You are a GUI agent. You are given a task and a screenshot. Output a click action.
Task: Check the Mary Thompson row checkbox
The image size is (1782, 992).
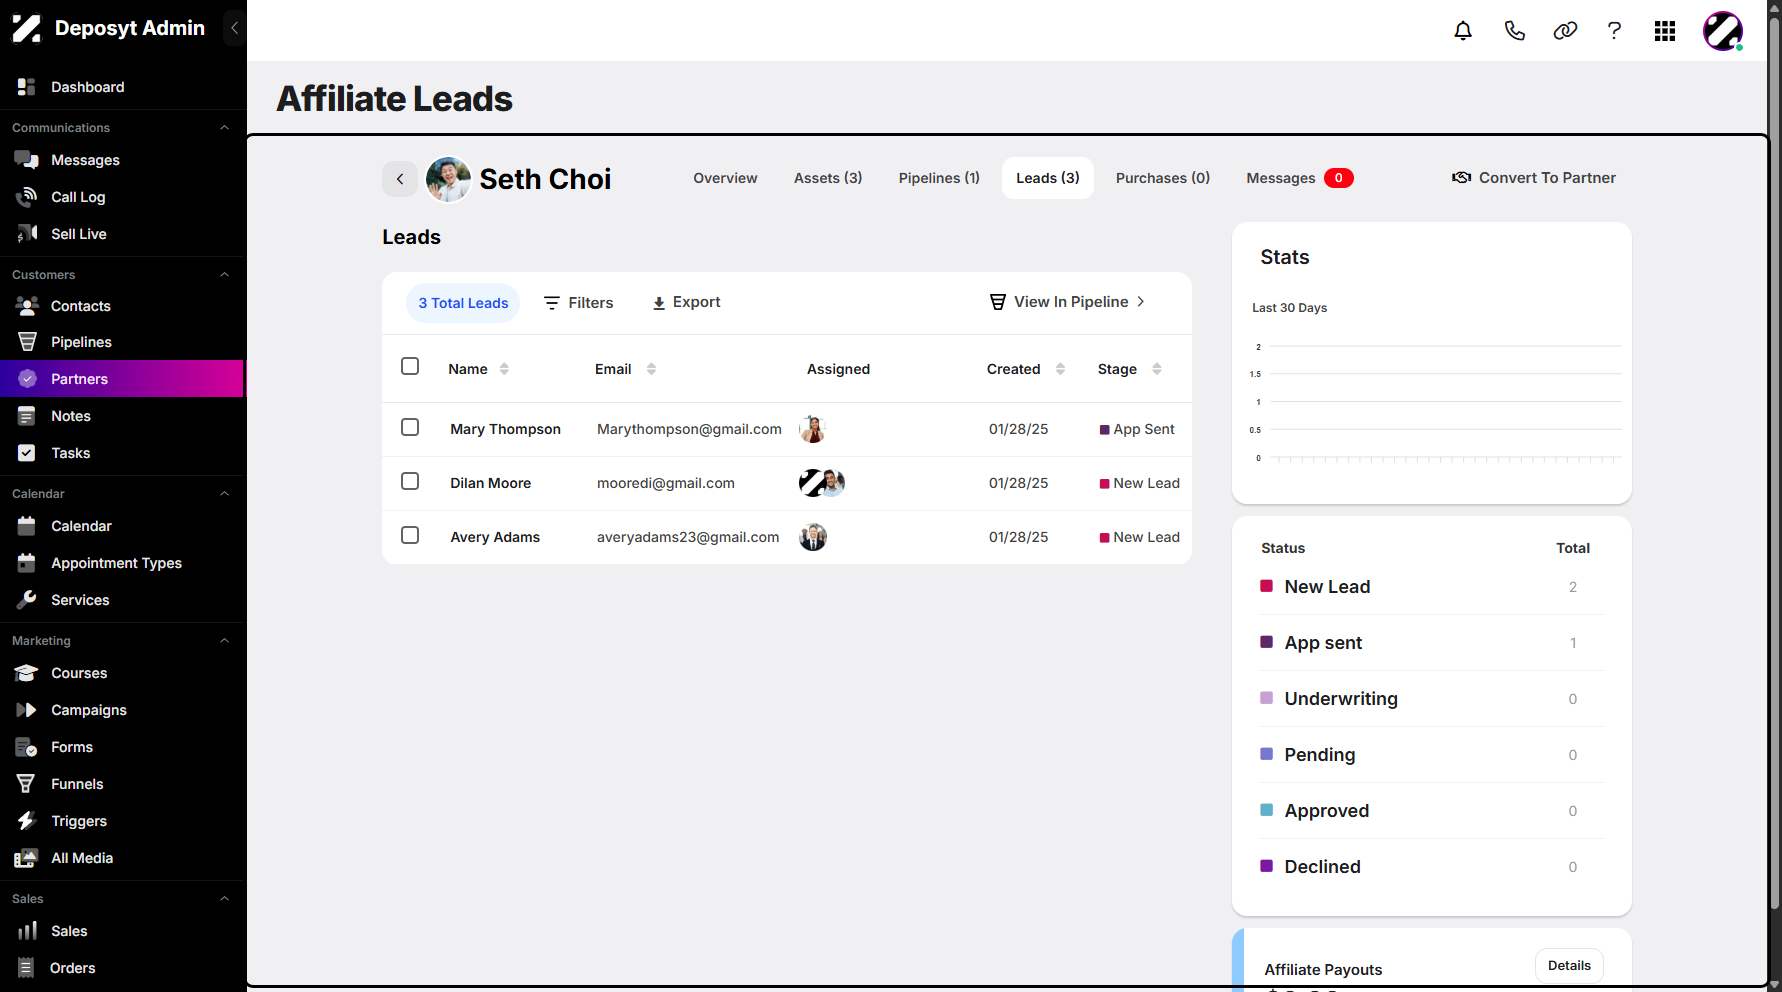click(x=410, y=427)
